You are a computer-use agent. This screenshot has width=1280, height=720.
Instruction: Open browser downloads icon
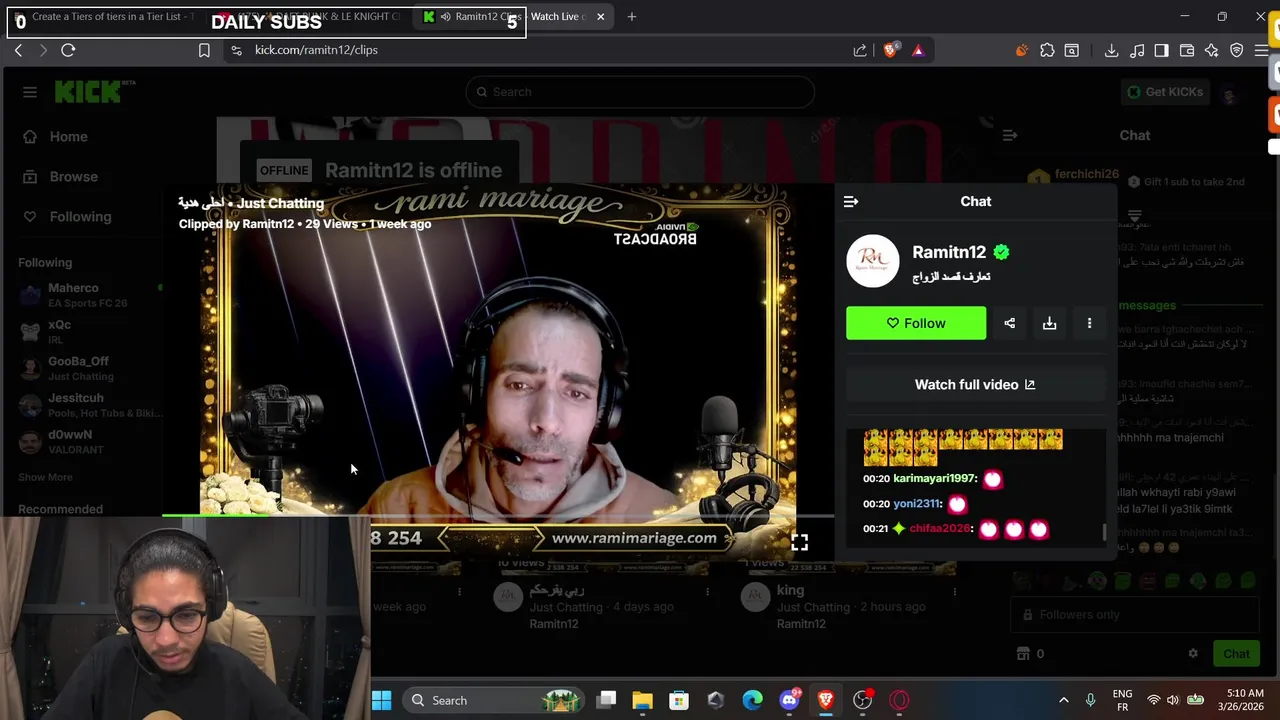click(x=1111, y=50)
